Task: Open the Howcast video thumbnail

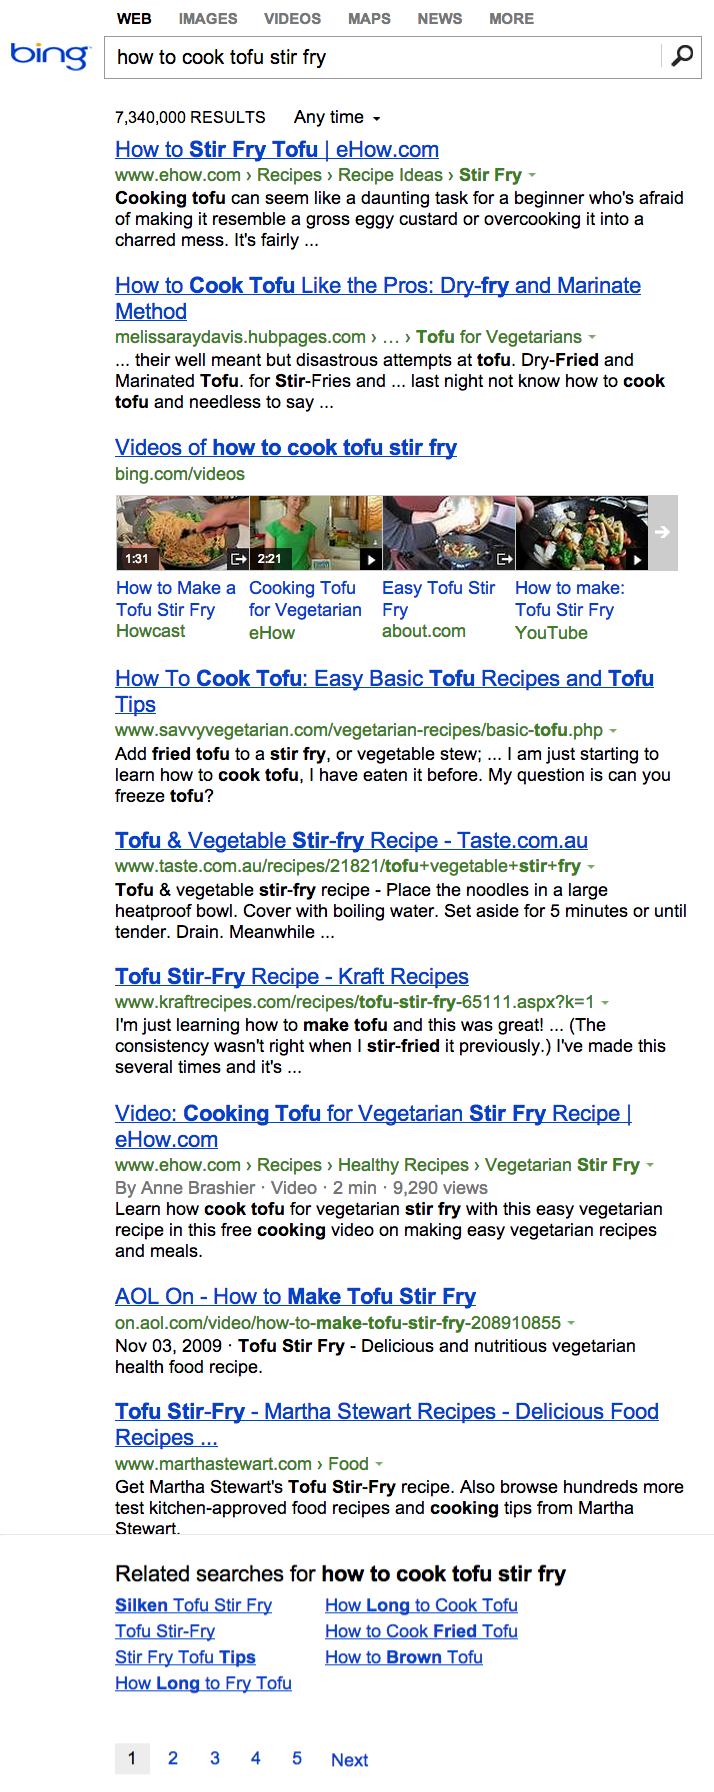Action: click(182, 533)
